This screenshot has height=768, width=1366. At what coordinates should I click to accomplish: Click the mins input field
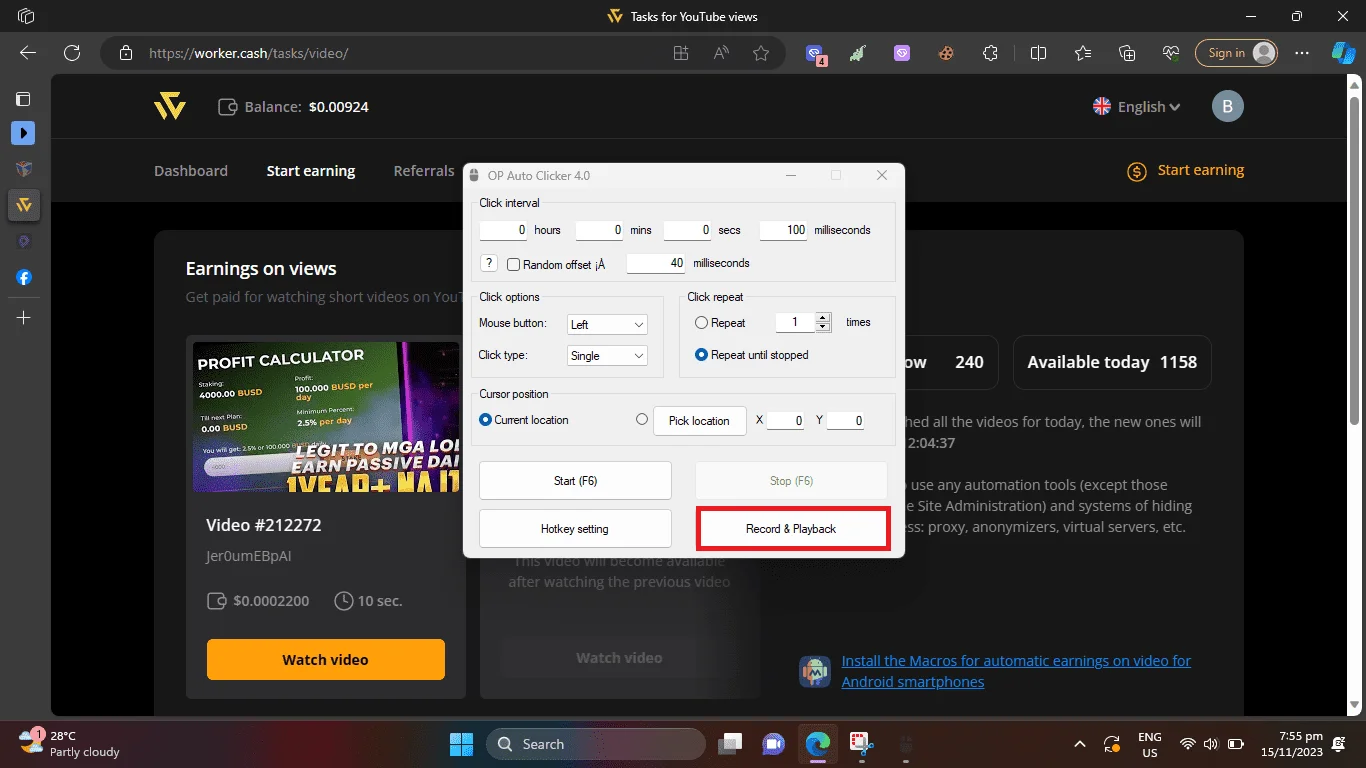coord(599,230)
